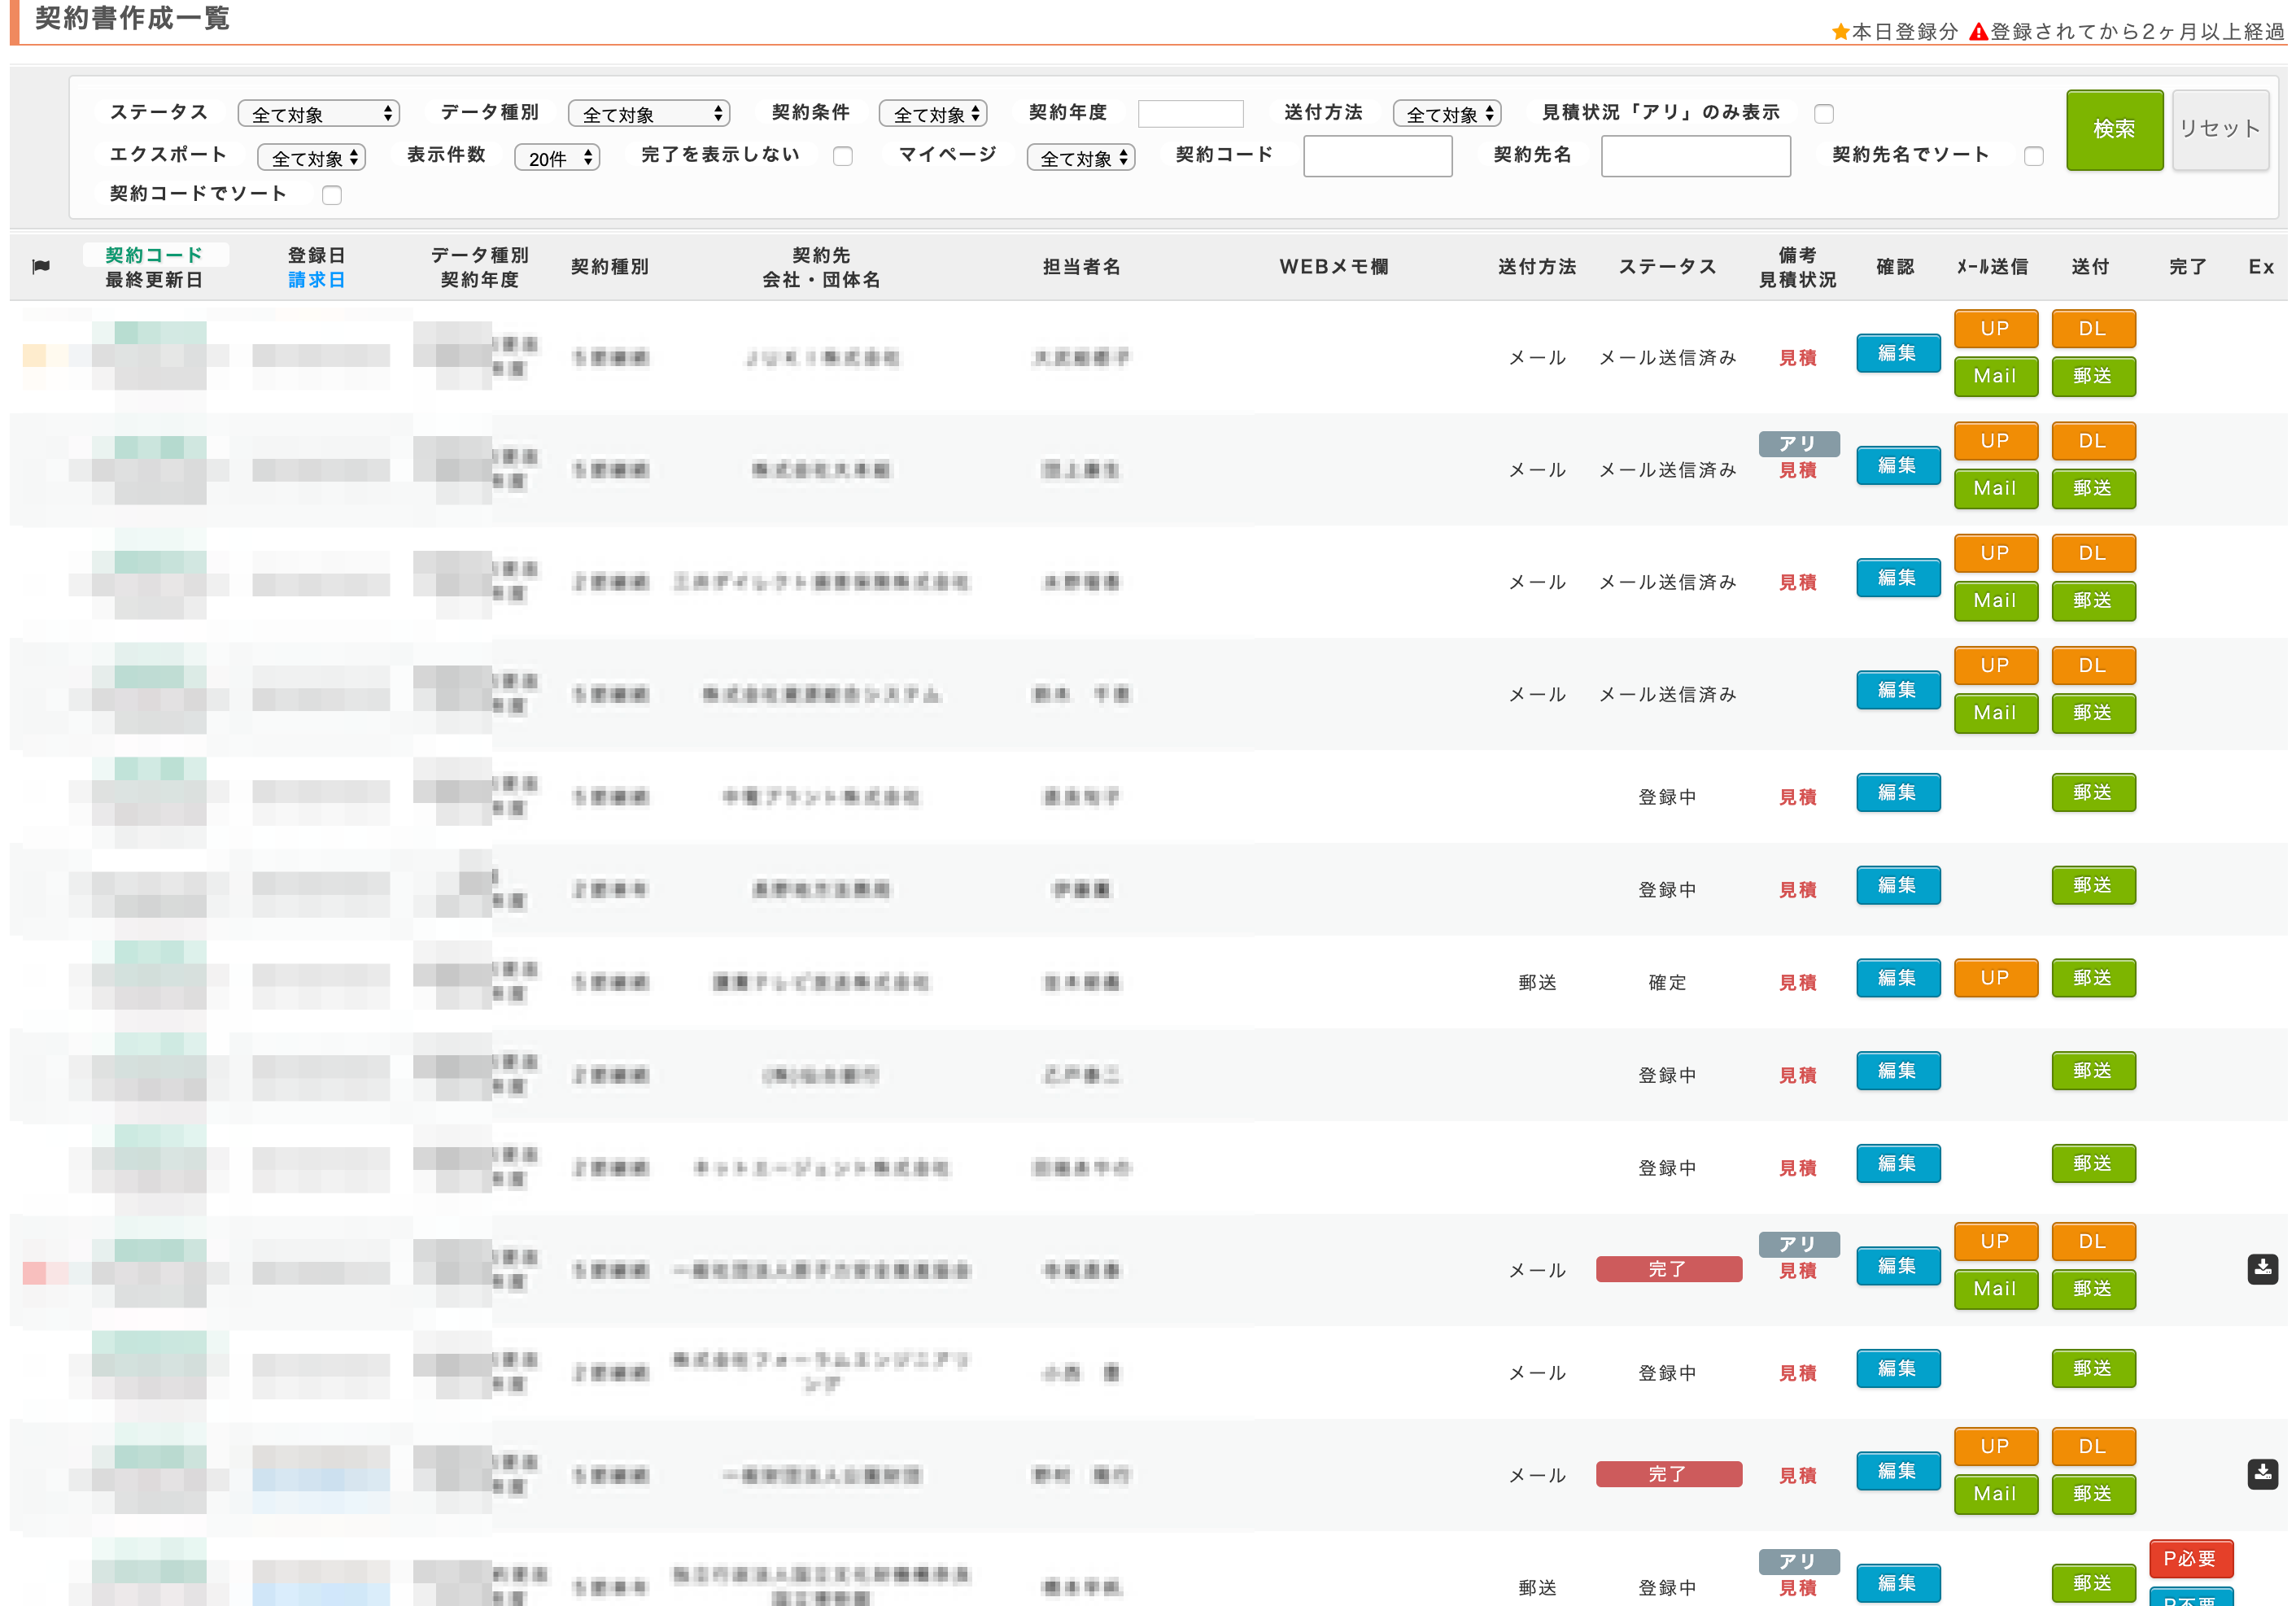Click the DL button in the first row

(x=2092, y=329)
